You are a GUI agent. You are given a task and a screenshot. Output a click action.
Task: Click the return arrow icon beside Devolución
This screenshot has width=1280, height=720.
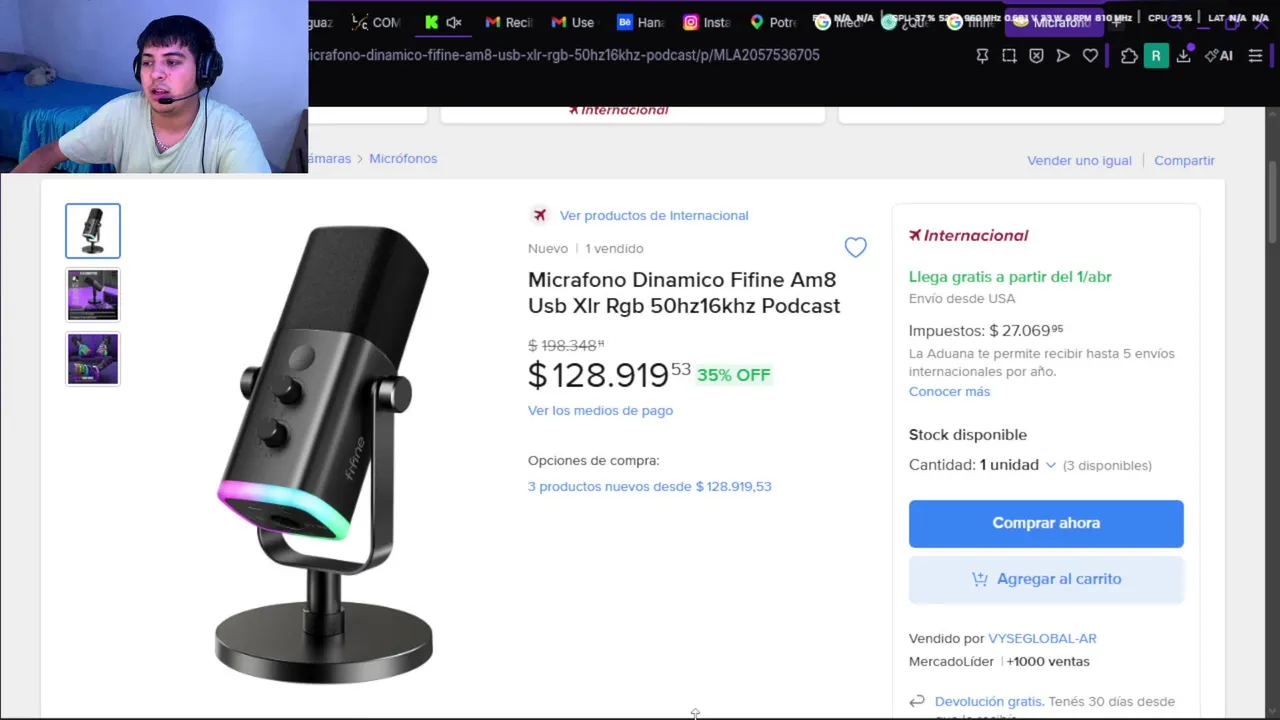click(916, 702)
